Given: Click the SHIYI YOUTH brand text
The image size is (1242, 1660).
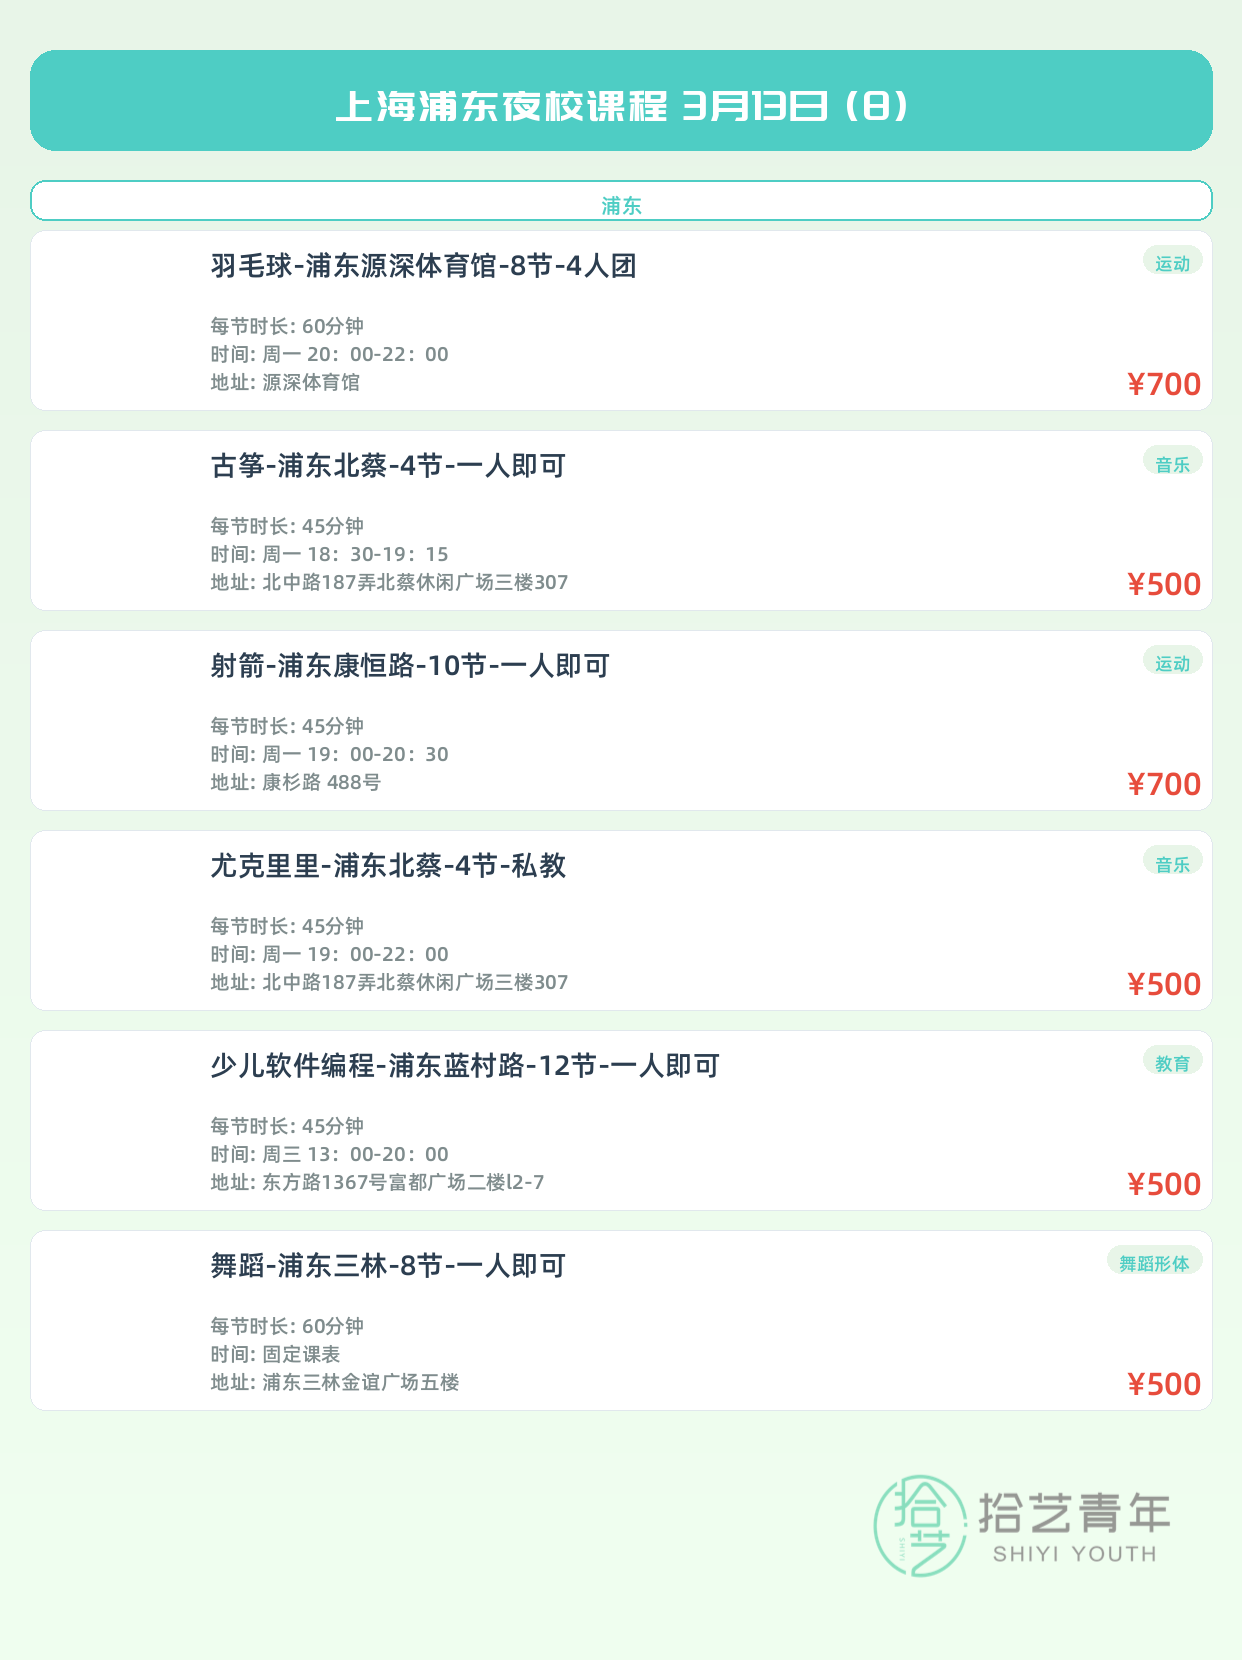Looking at the screenshot, I should click(x=1074, y=1554).
